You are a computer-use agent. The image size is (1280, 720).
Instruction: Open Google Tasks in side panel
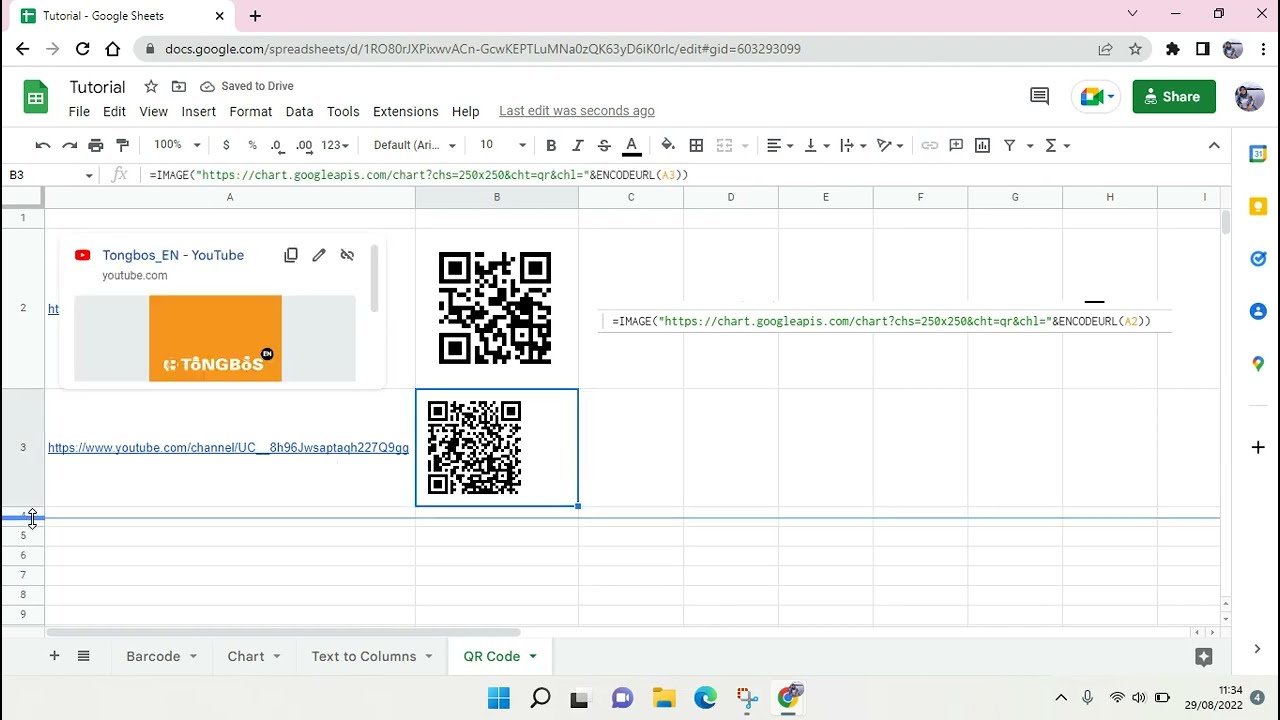click(1258, 259)
